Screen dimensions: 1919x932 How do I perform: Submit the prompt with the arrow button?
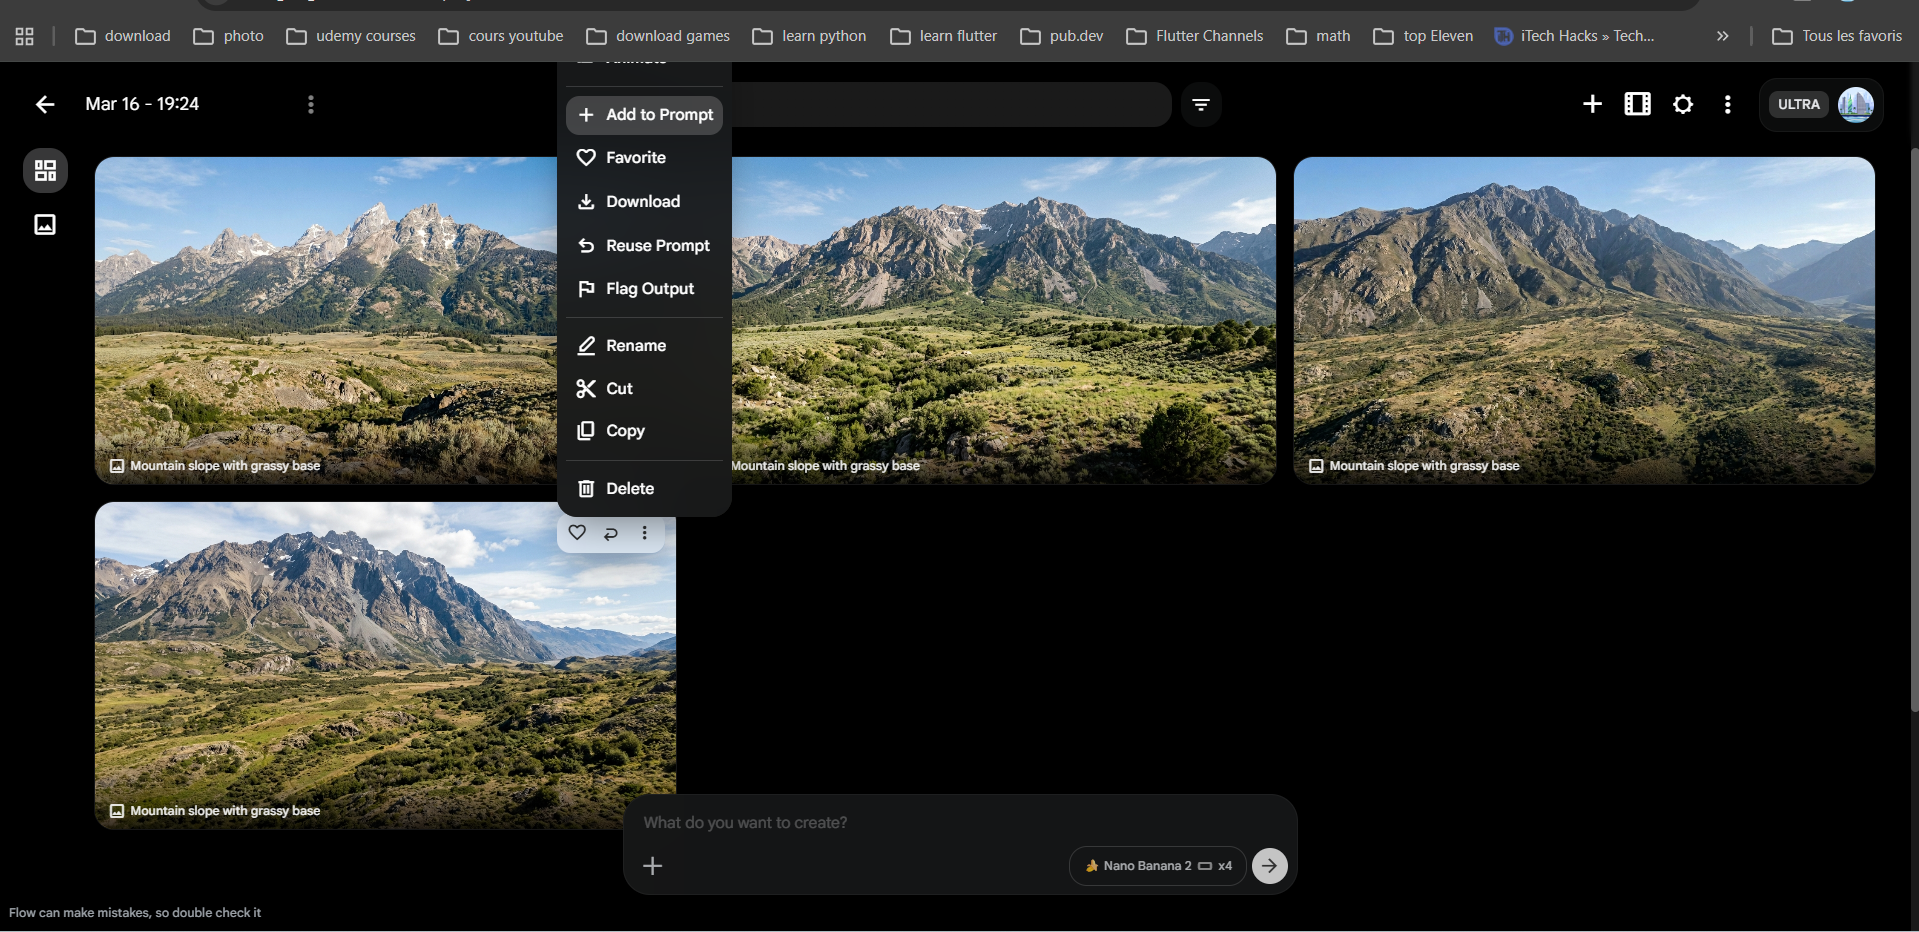coord(1269,866)
